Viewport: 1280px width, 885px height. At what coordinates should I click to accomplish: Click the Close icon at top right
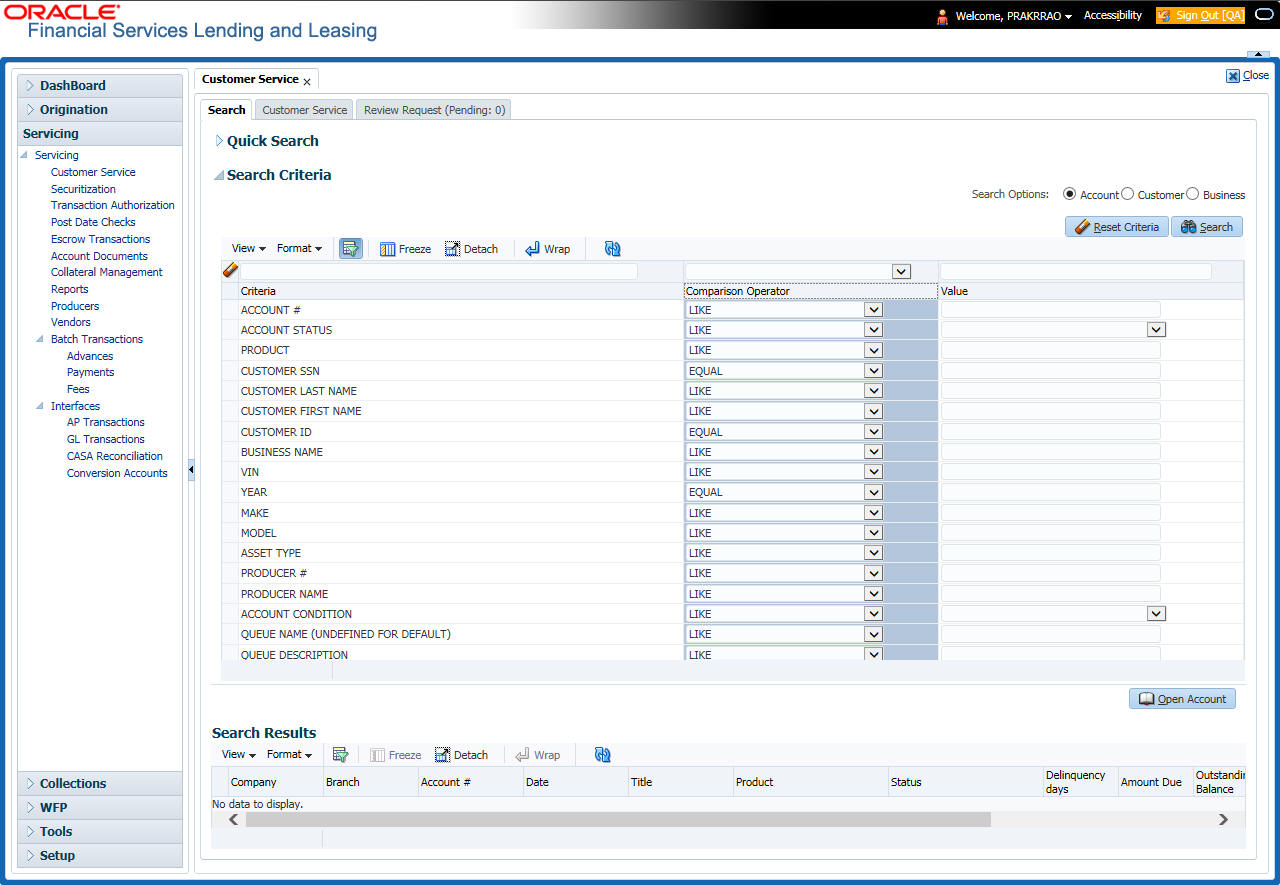(1233, 75)
